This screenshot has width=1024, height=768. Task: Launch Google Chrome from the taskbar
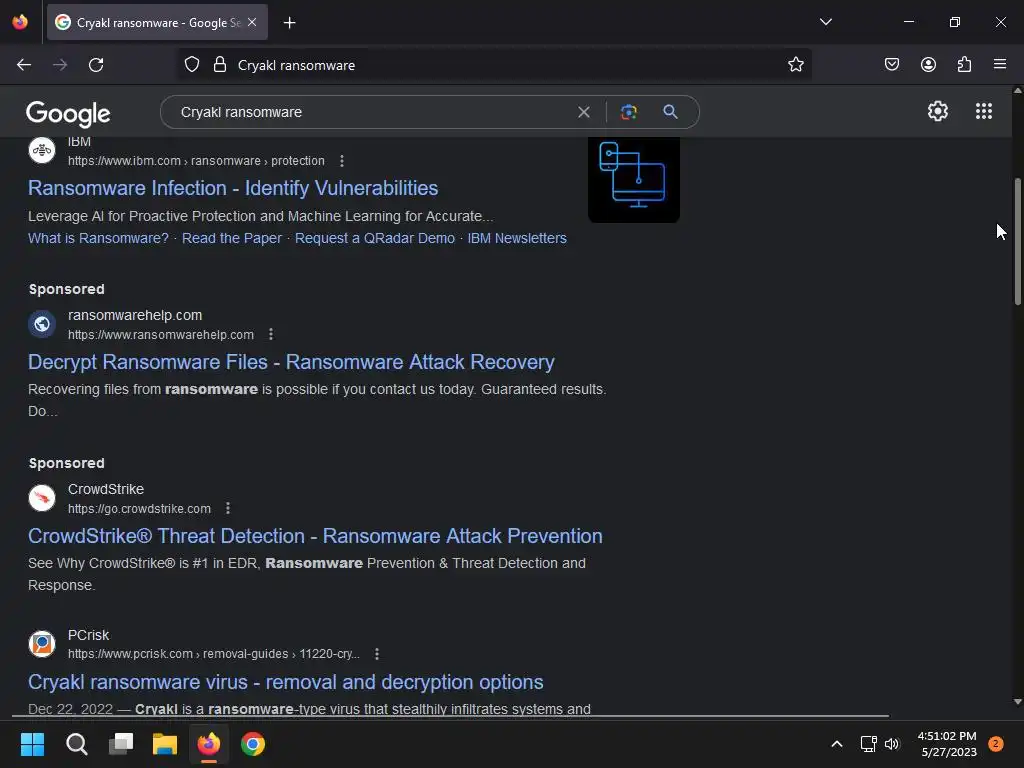pyautogui.click(x=253, y=744)
